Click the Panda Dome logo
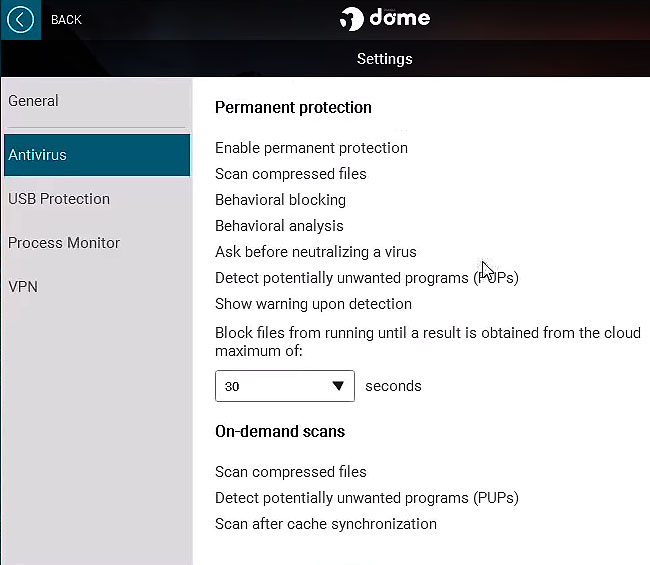This screenshot has height=565, width=650. tap(384, 19)
